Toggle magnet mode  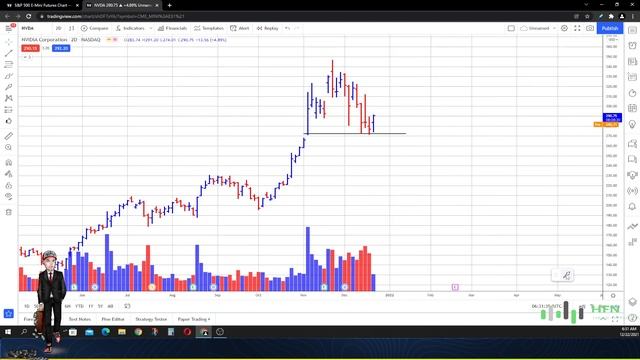click(9, 162)
